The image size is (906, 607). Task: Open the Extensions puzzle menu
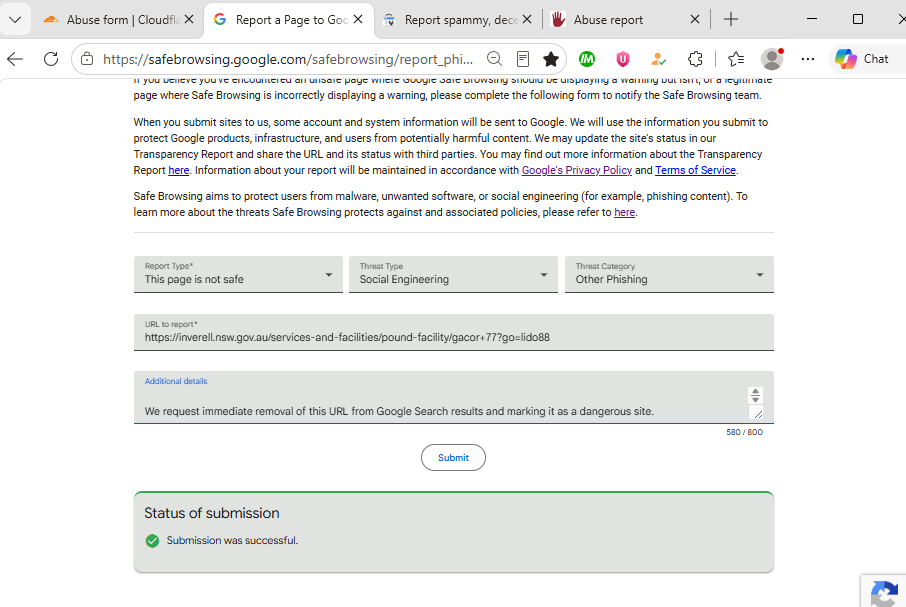click(695, 59)
